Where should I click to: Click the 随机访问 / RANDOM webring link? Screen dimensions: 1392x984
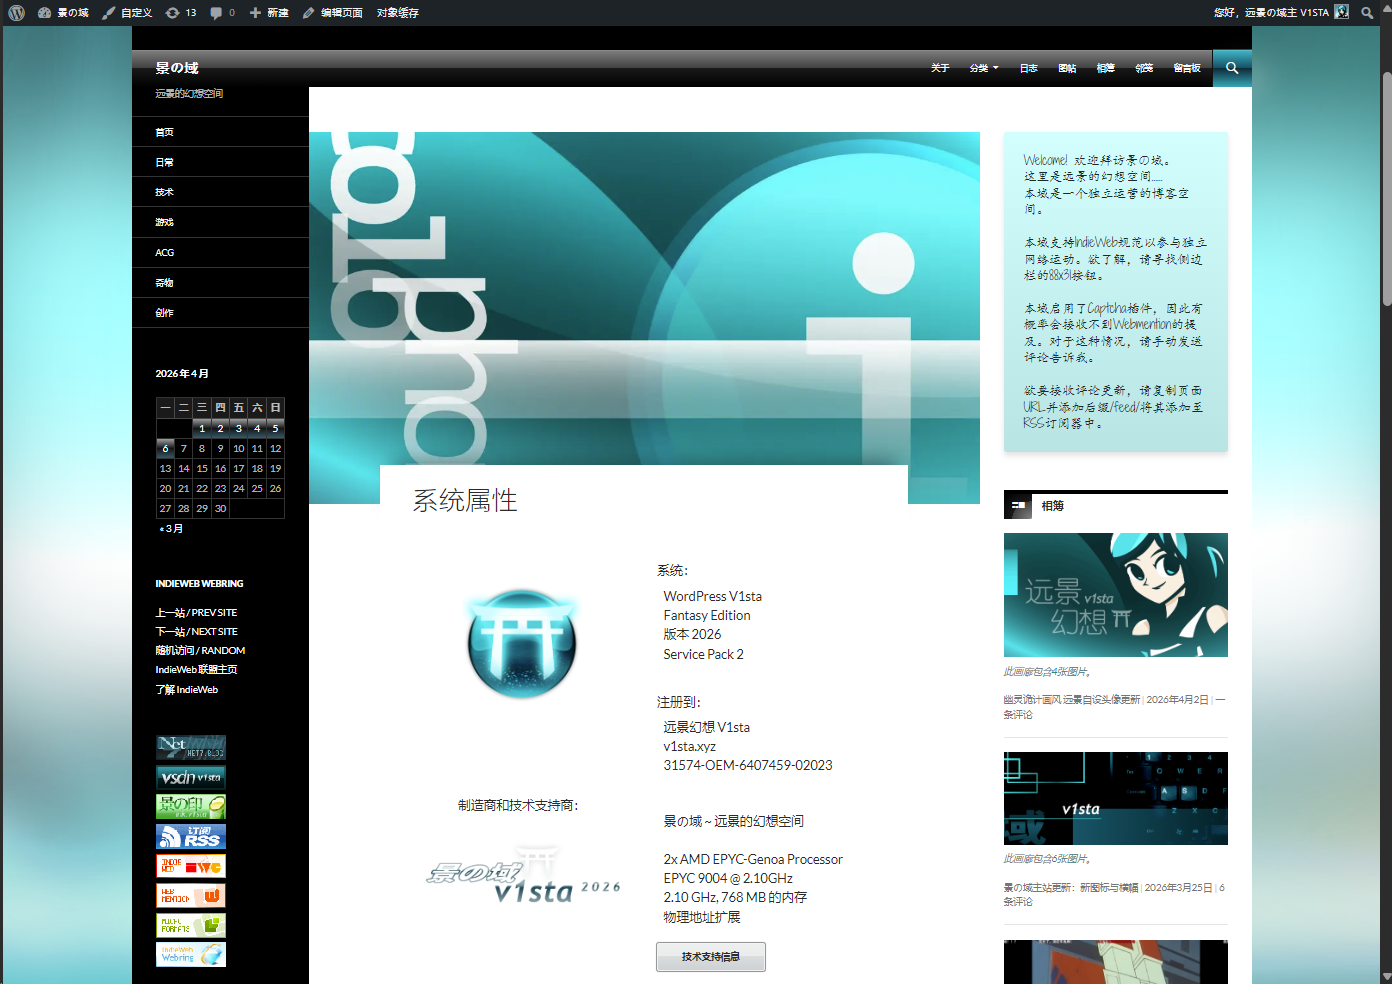tap(200, 651)
